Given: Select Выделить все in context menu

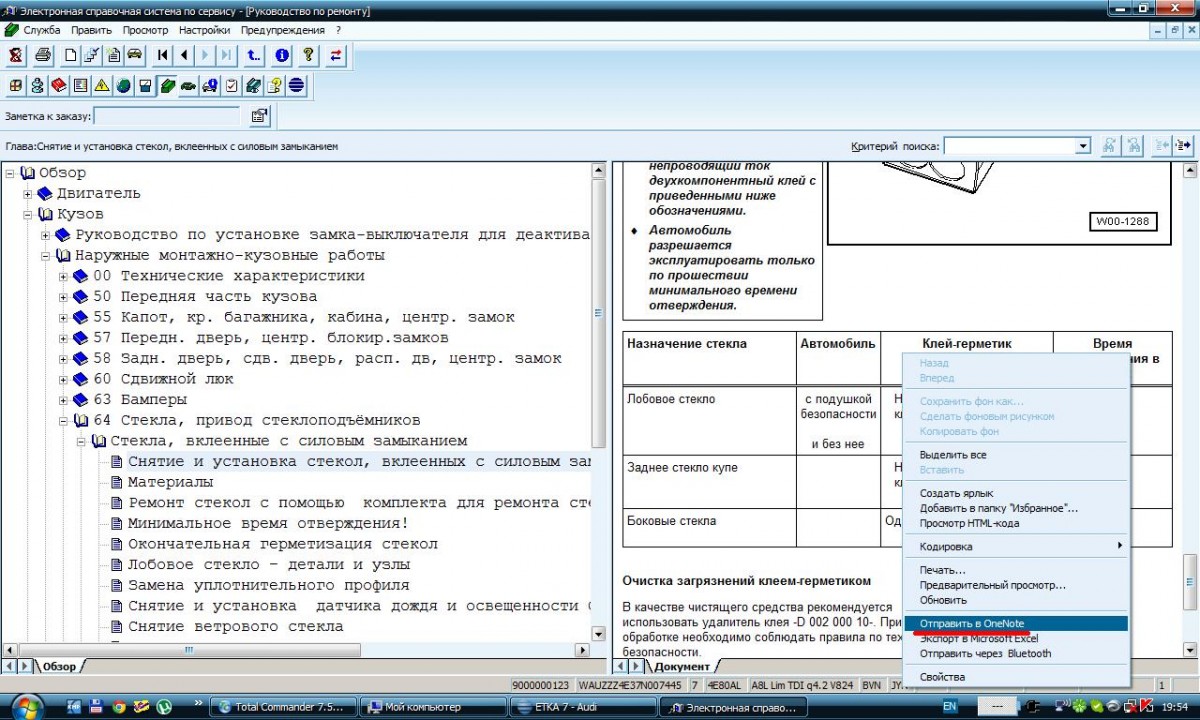Looking at the screenshot, I should 1015,455.
